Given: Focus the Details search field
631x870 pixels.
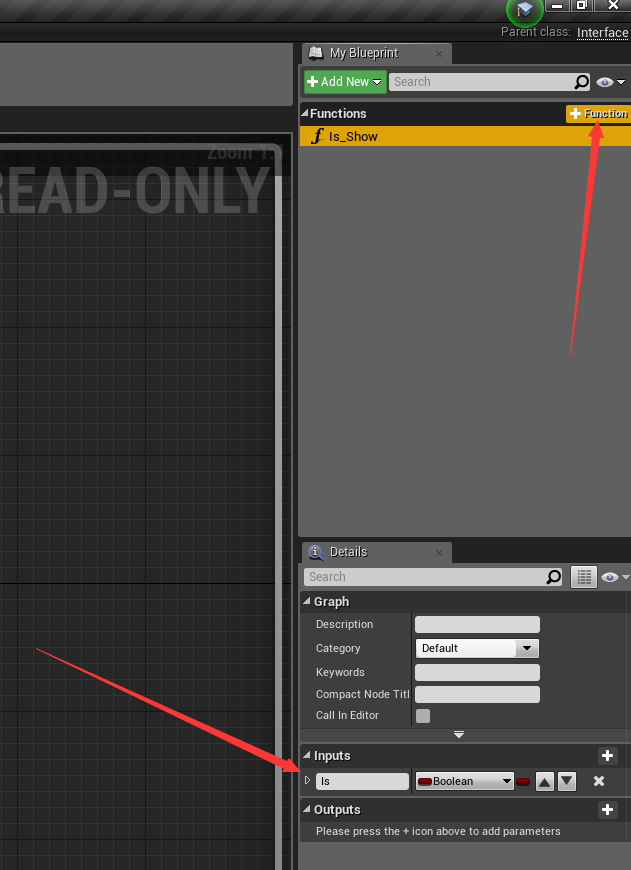Looking at the screenshot, I should click(425, 576).
